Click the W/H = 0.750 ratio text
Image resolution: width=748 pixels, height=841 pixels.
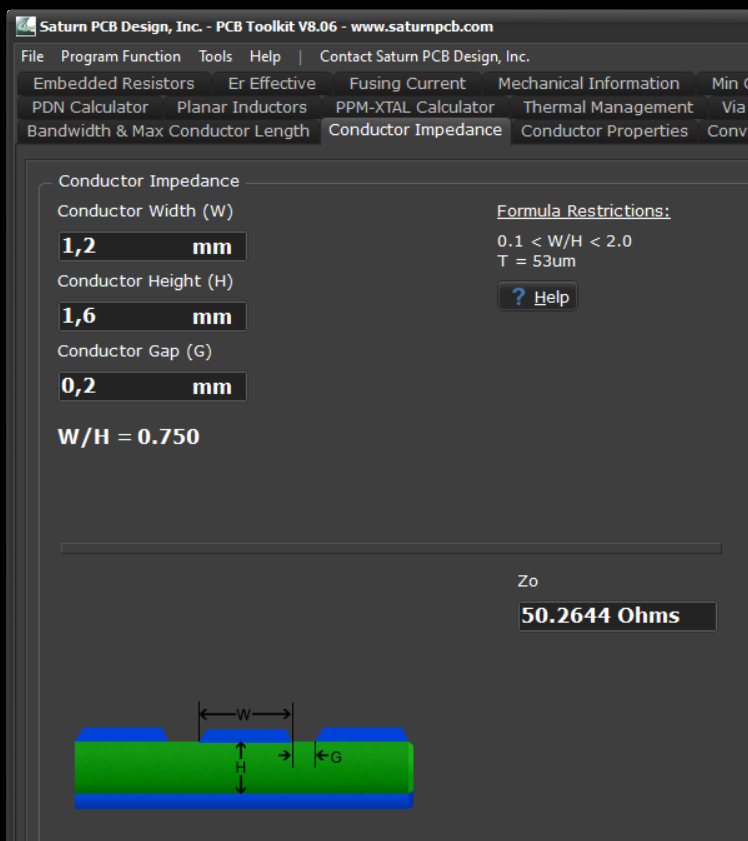(129, 436)
